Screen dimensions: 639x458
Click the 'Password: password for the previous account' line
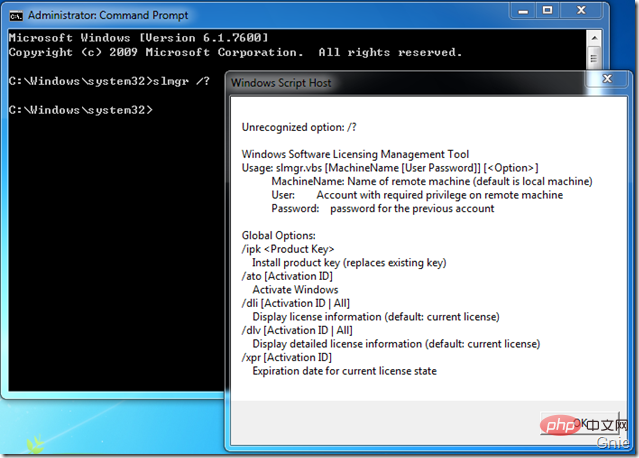[383, 209]
